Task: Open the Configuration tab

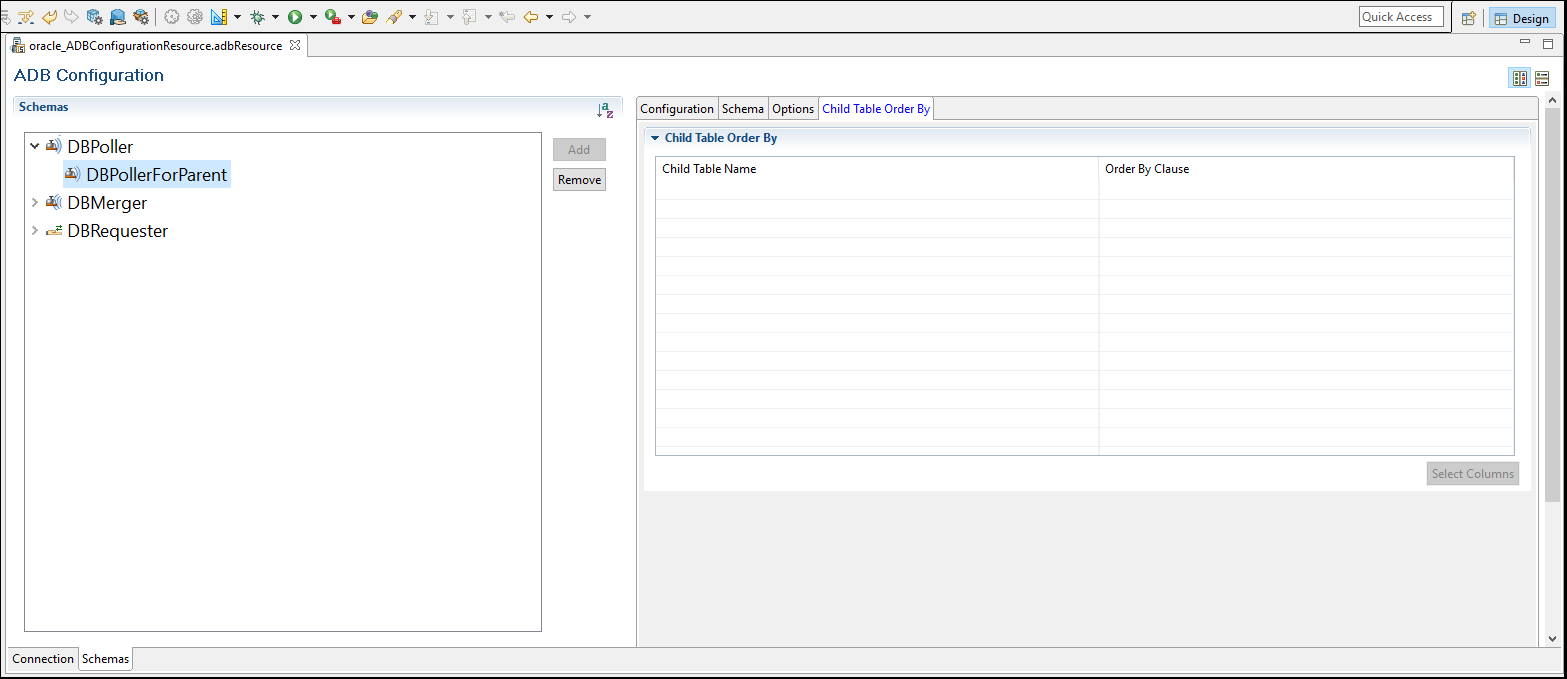Action: 677,109
